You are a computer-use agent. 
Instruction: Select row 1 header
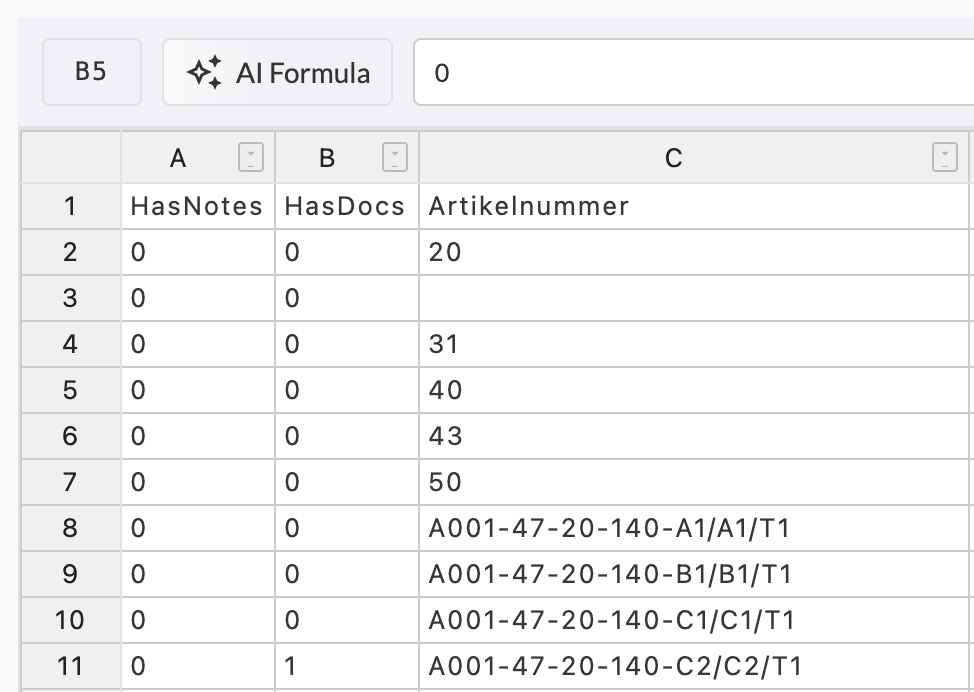pos(71,206)
